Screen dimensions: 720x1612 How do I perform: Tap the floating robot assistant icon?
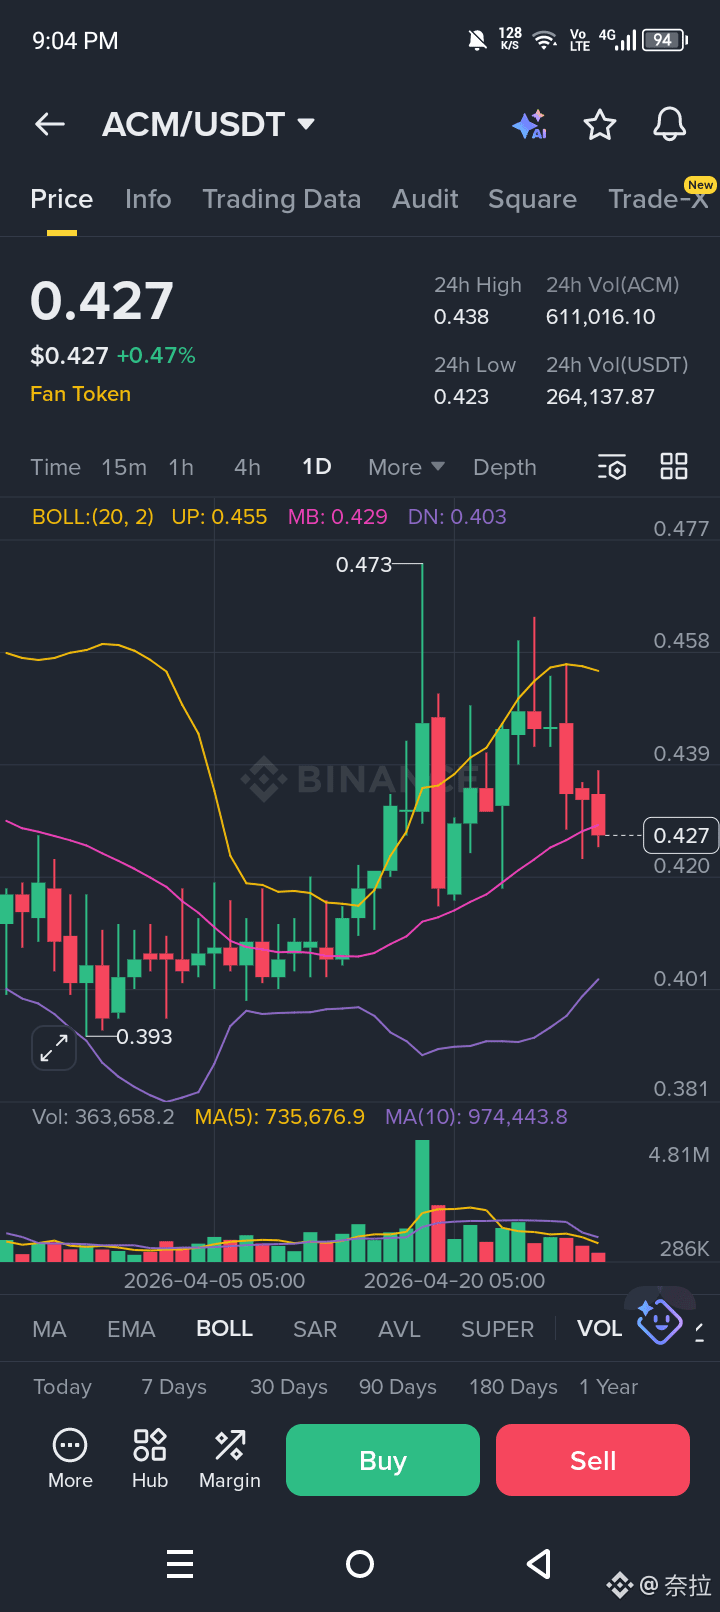pyautogui.click(x=660, y=1321)
